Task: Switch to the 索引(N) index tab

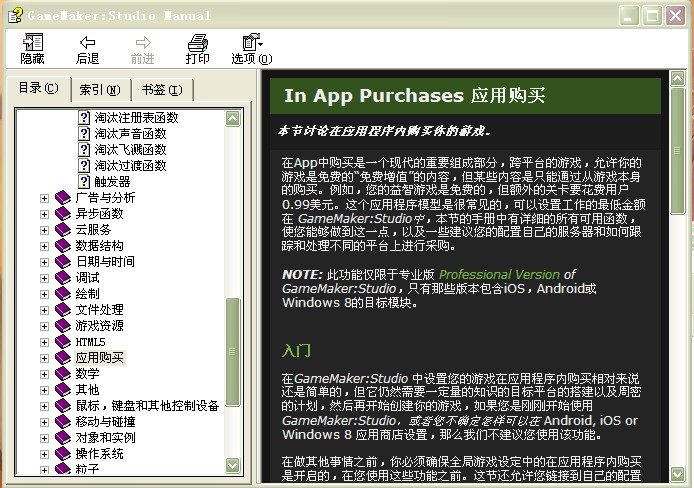Action: point(100,90)
